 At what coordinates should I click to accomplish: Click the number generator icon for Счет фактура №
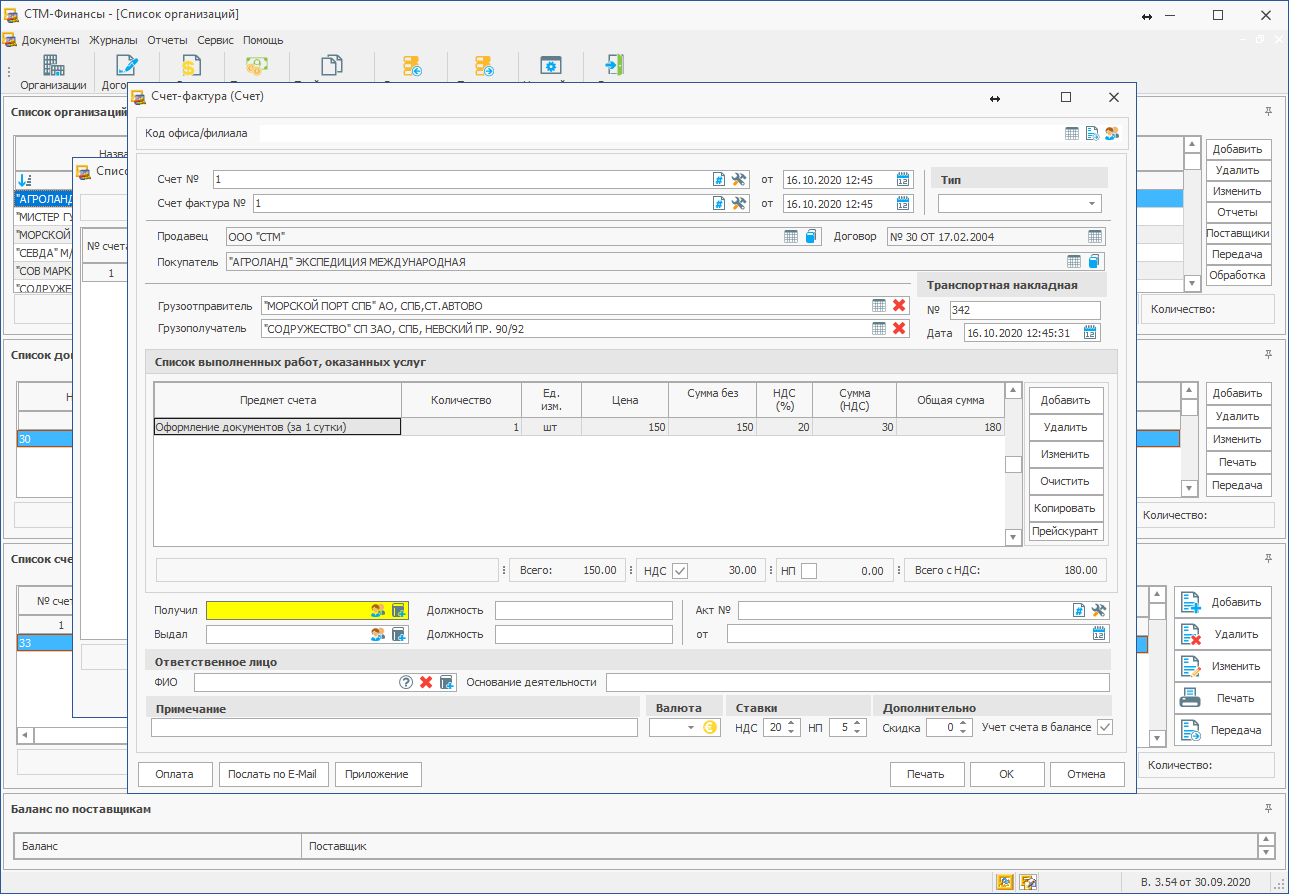pos(718,203)
